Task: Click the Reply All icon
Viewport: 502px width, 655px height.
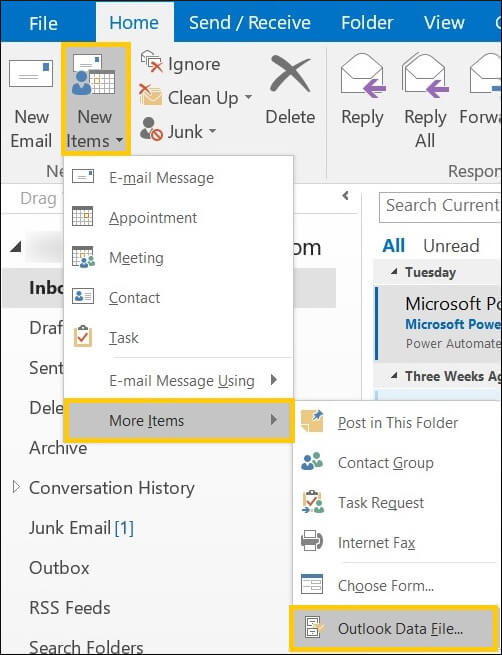Action: click(425, 76)
